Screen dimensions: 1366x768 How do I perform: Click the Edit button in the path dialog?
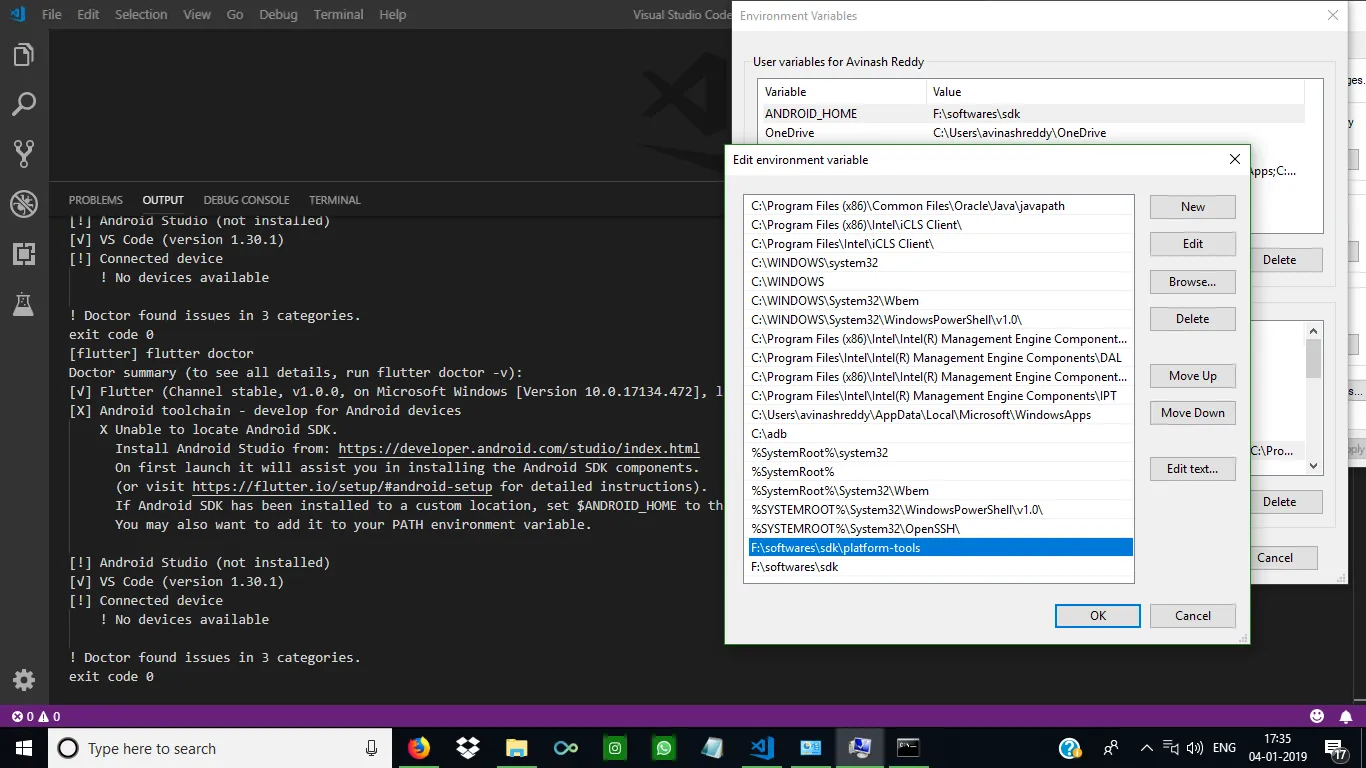(x=1193, y=244)
